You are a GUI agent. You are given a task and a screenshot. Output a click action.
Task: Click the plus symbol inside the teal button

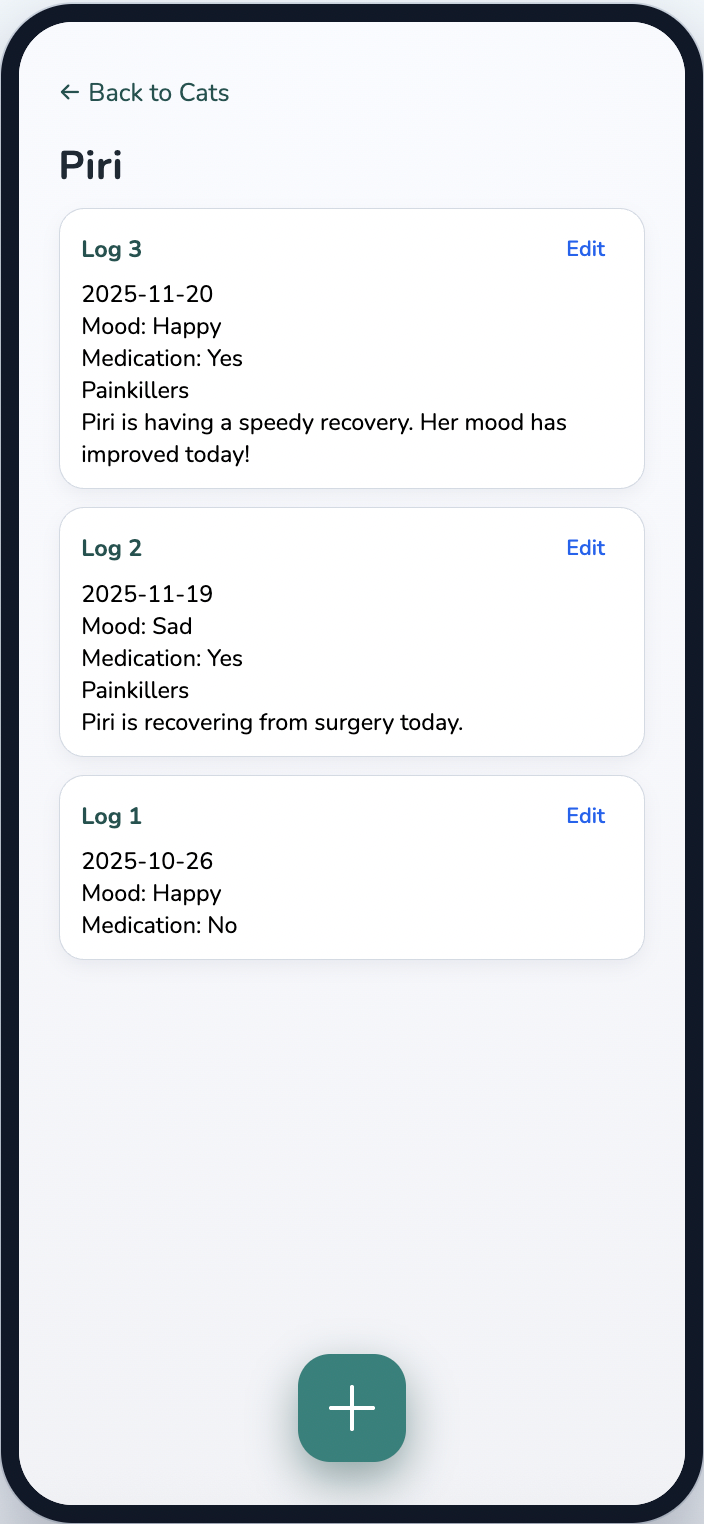351,1407
